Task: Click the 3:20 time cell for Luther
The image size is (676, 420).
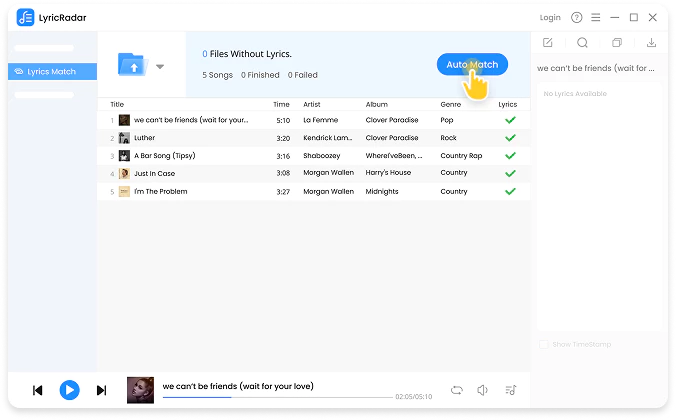Action: pos(283,138)
